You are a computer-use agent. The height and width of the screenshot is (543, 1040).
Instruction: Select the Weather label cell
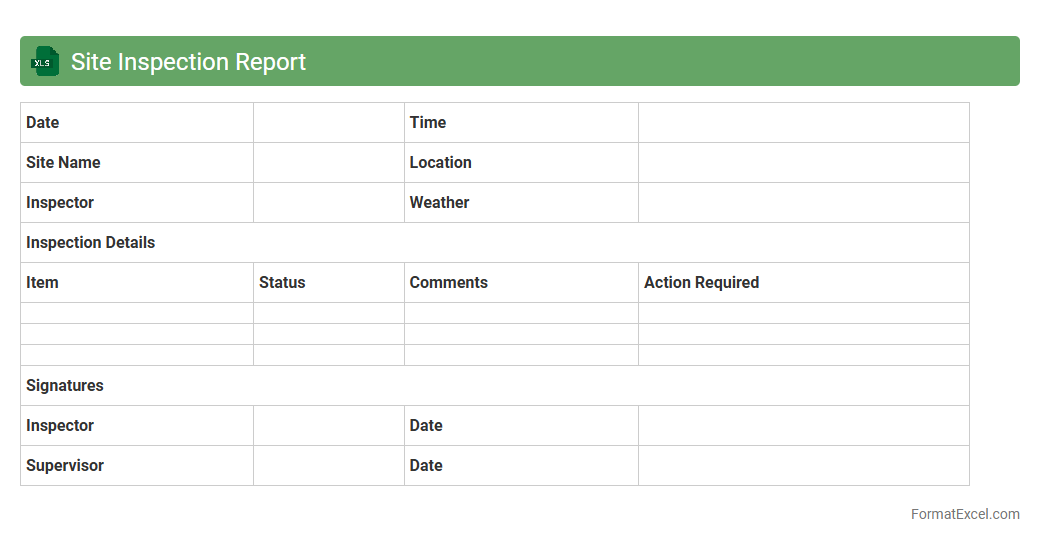pyautogui.click(x=439, y=203)
